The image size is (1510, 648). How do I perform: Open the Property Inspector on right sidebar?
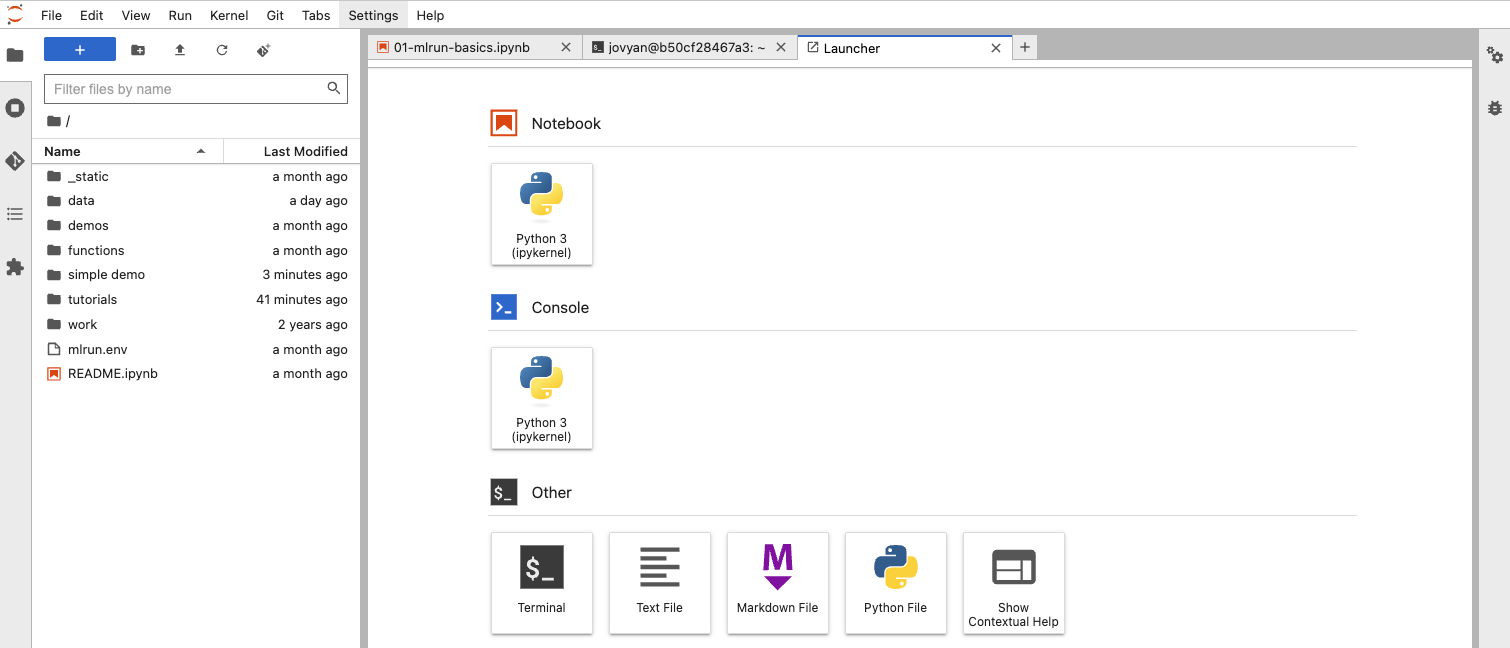pos(1494,55)
